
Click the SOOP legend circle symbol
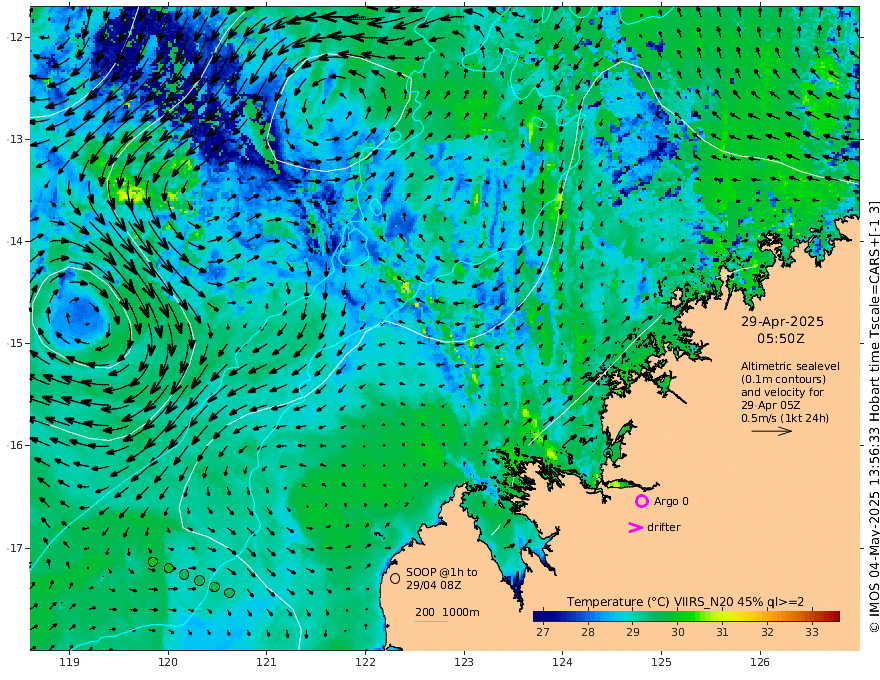(395, 578)
